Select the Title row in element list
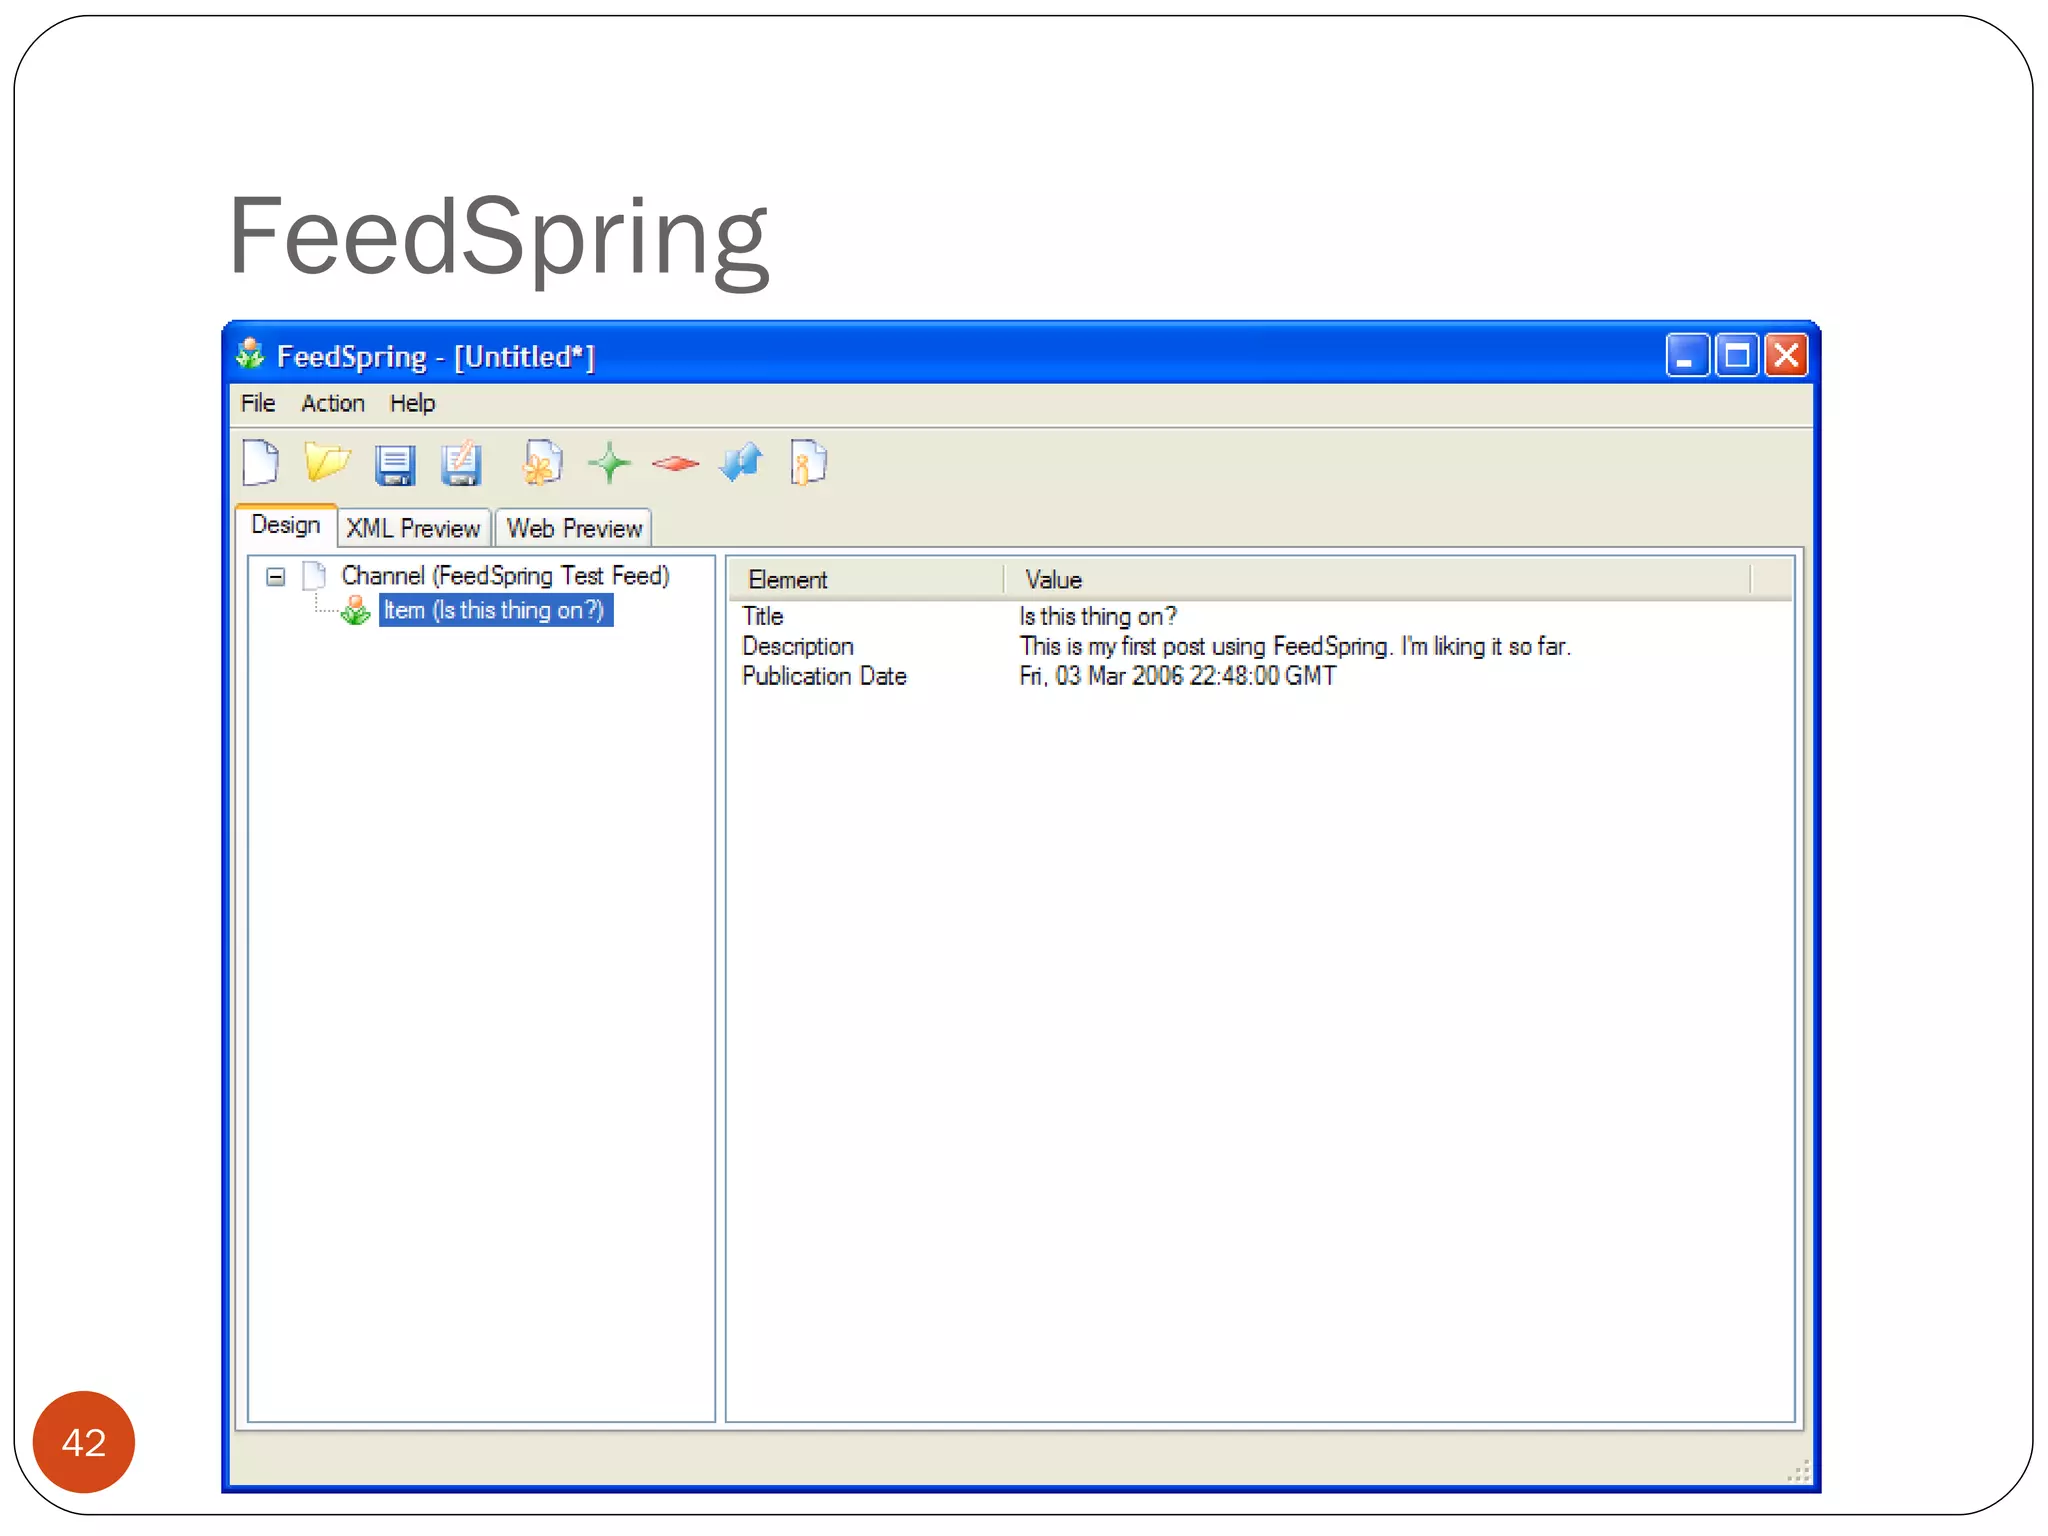The width and height of the screenshot is (2048, 1536). [x=1260, y=616]
